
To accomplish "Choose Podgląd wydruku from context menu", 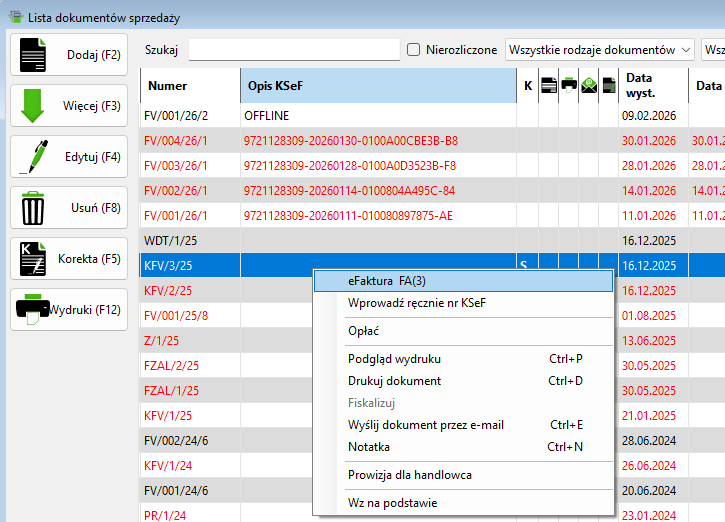I will pos(394,359).
